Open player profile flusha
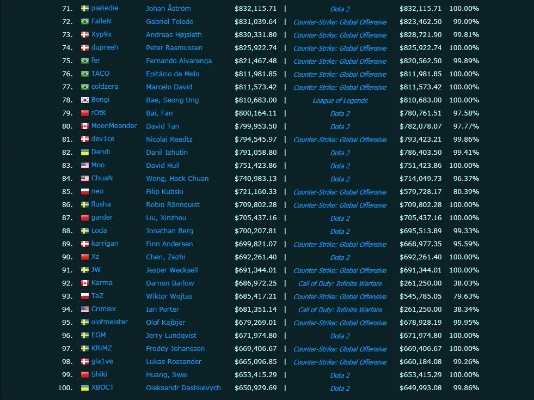 [101, 204]
